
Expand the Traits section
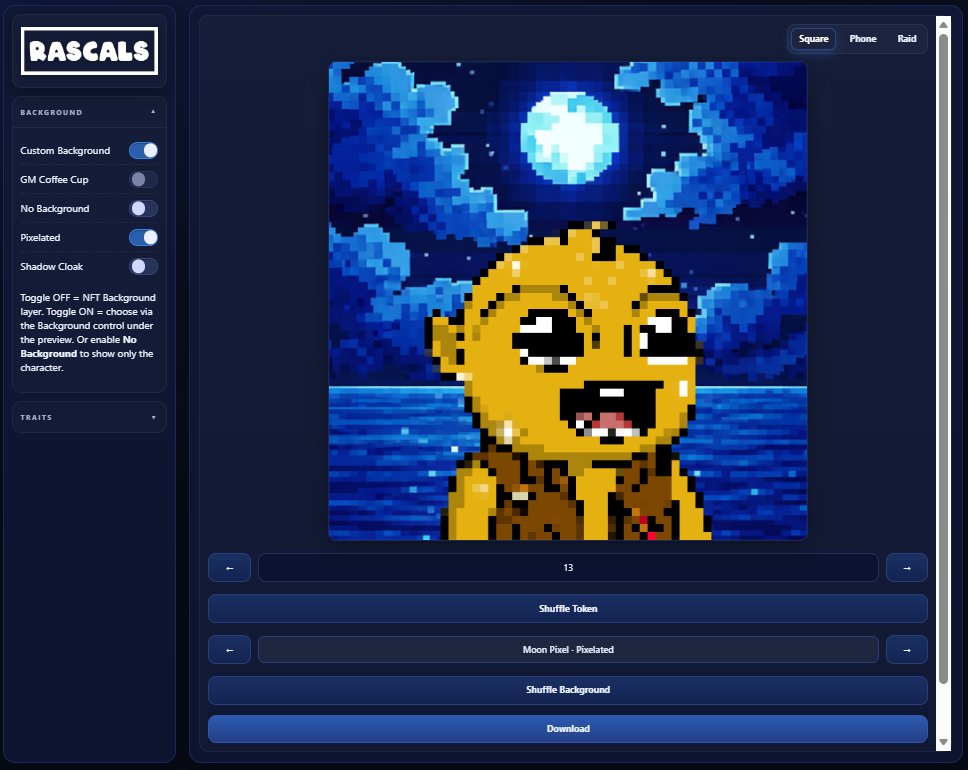click(x=90, y=417)
